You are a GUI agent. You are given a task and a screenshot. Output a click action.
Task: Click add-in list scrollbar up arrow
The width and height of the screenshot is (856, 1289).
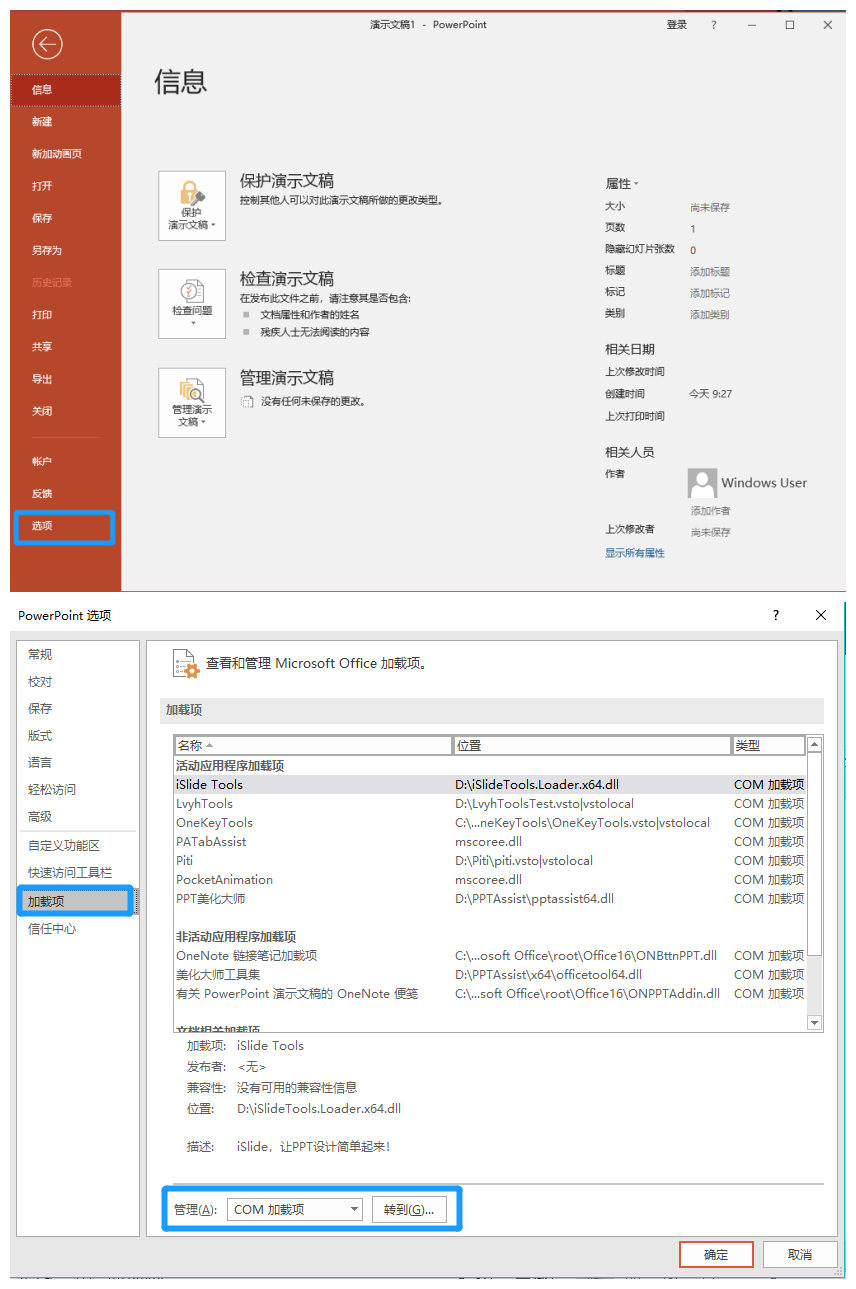(814, 745)
